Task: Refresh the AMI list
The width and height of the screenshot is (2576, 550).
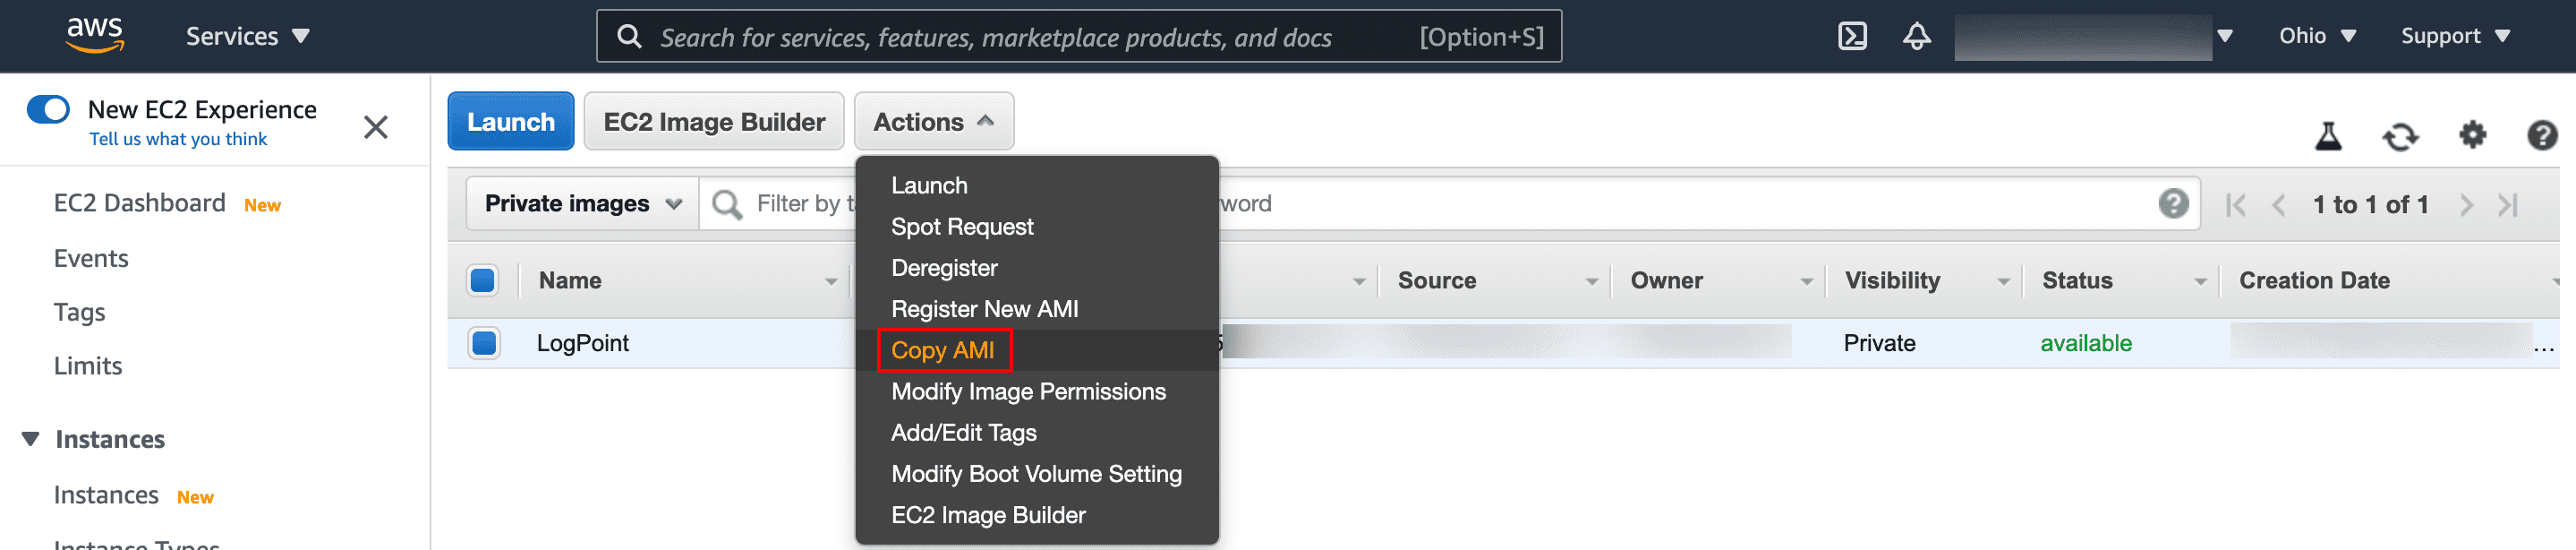Action: click(x=2400, y=135)
